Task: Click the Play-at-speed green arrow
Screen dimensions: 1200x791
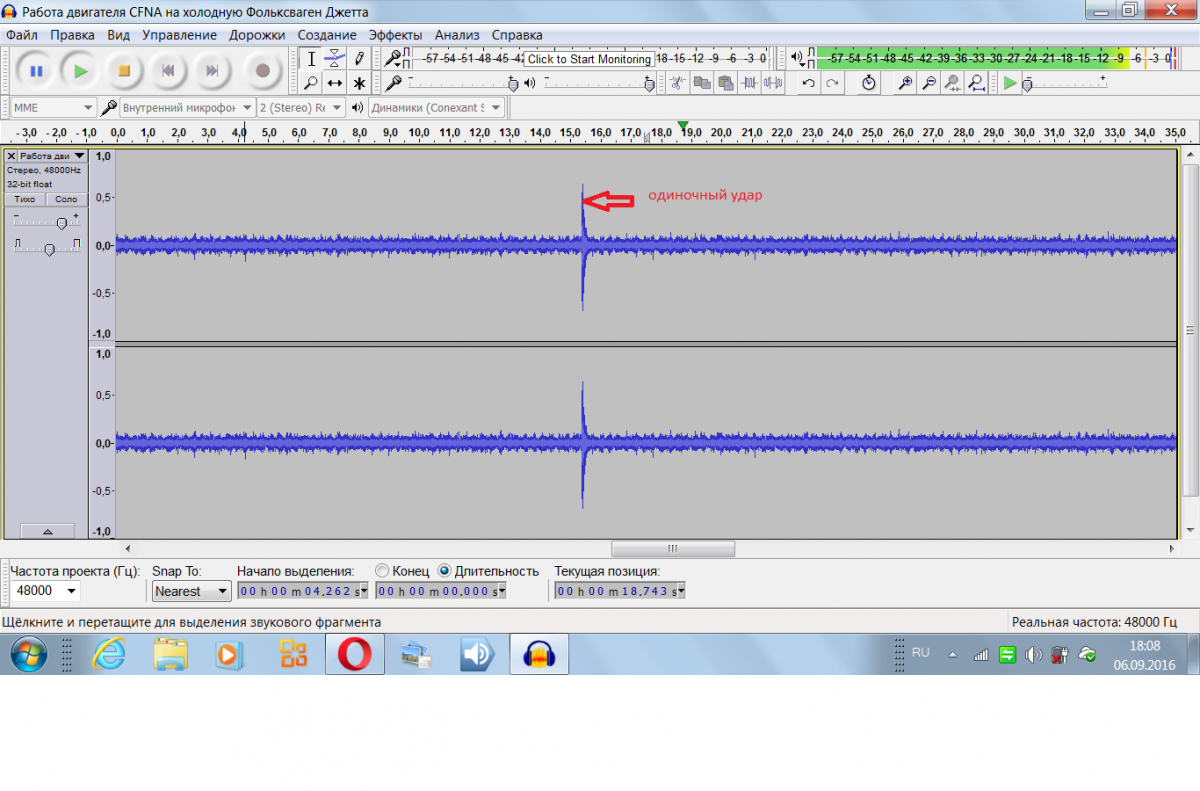Action: click(x=1010, y=83)
